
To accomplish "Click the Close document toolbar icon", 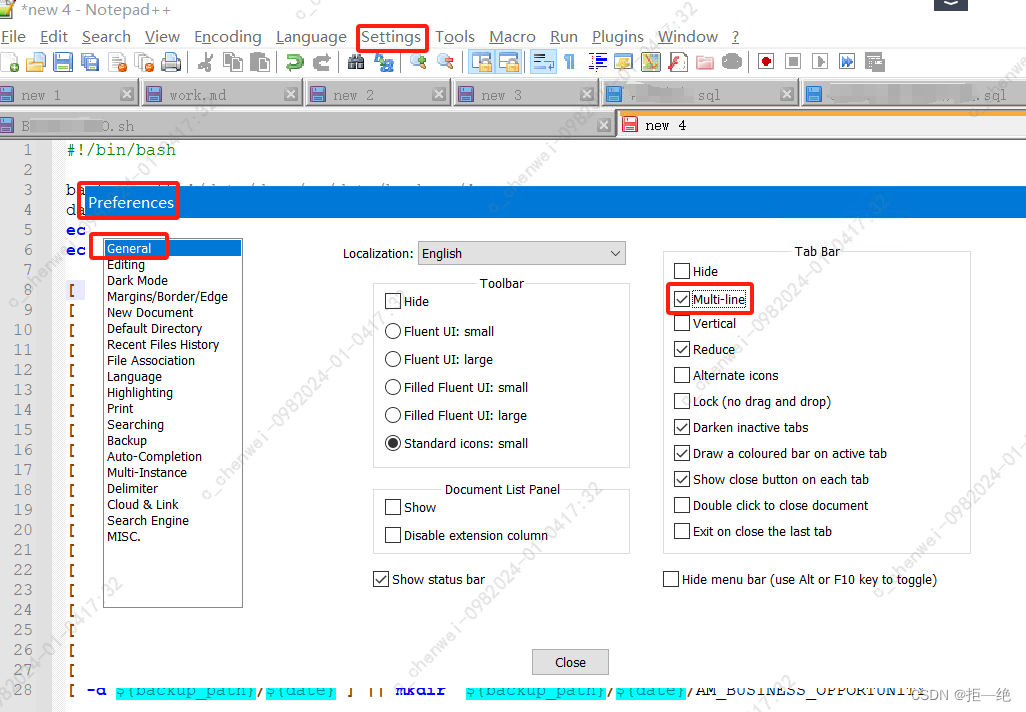I will tap(118, 63).
